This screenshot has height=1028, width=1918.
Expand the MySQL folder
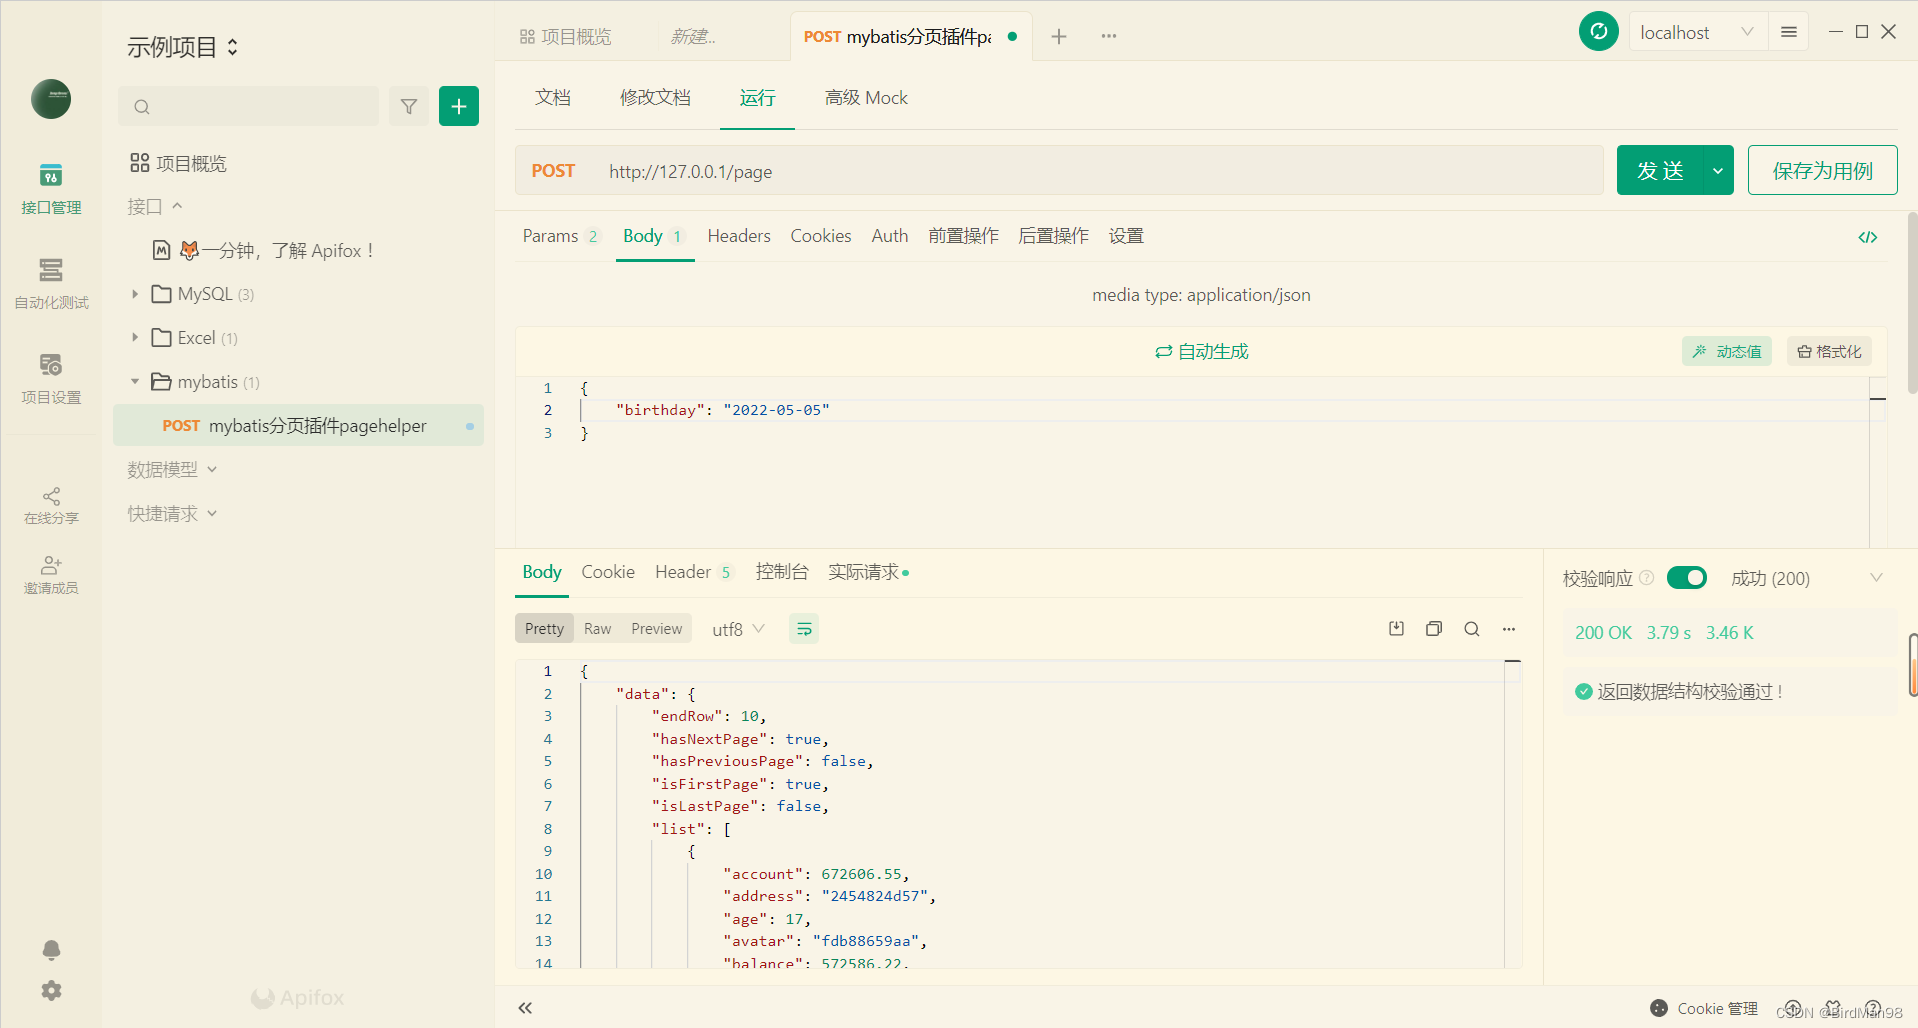click(135, 294)
